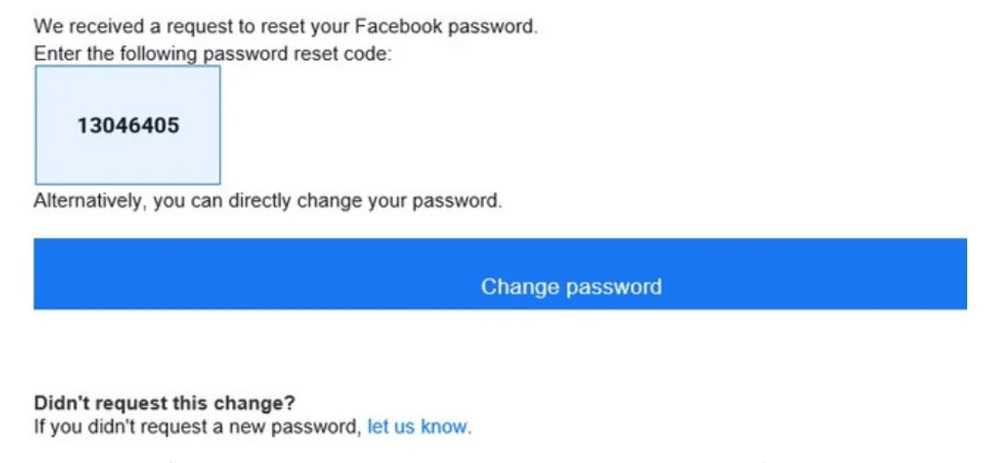This screenshot has width=1000, height=463.
Task: Click the 'We received a request' sentence
Action: pyautogui.click(x=286, y=27)
